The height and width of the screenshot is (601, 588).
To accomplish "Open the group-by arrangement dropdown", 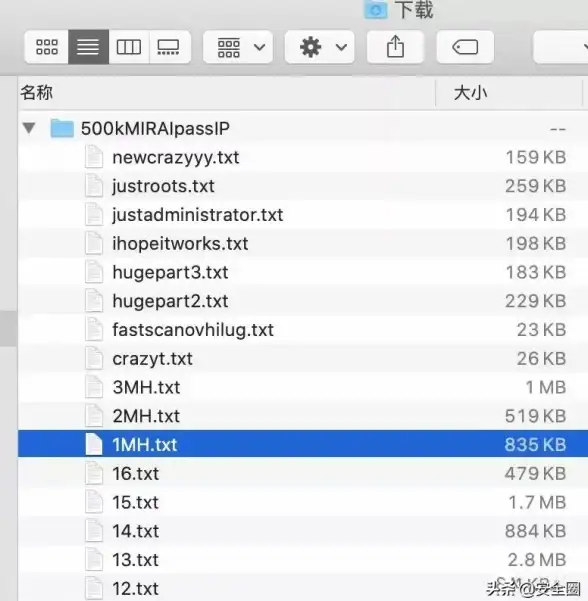I will click(238, 47).
